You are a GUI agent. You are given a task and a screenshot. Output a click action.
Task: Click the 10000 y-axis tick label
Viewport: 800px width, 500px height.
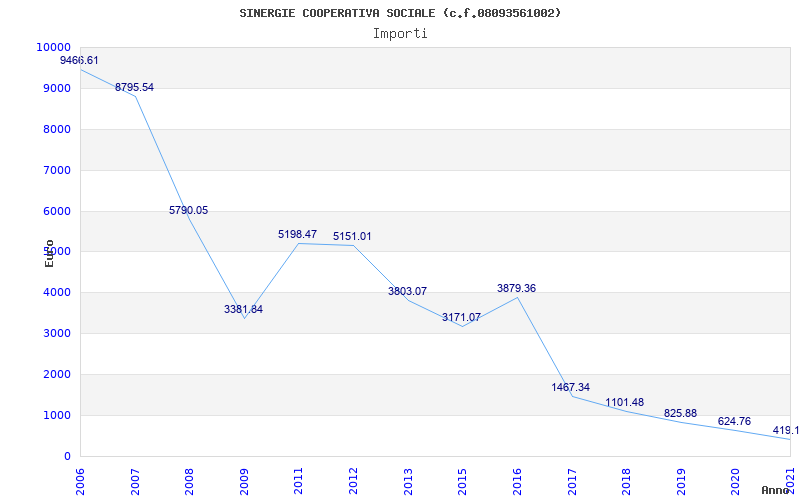coord(53,48)
